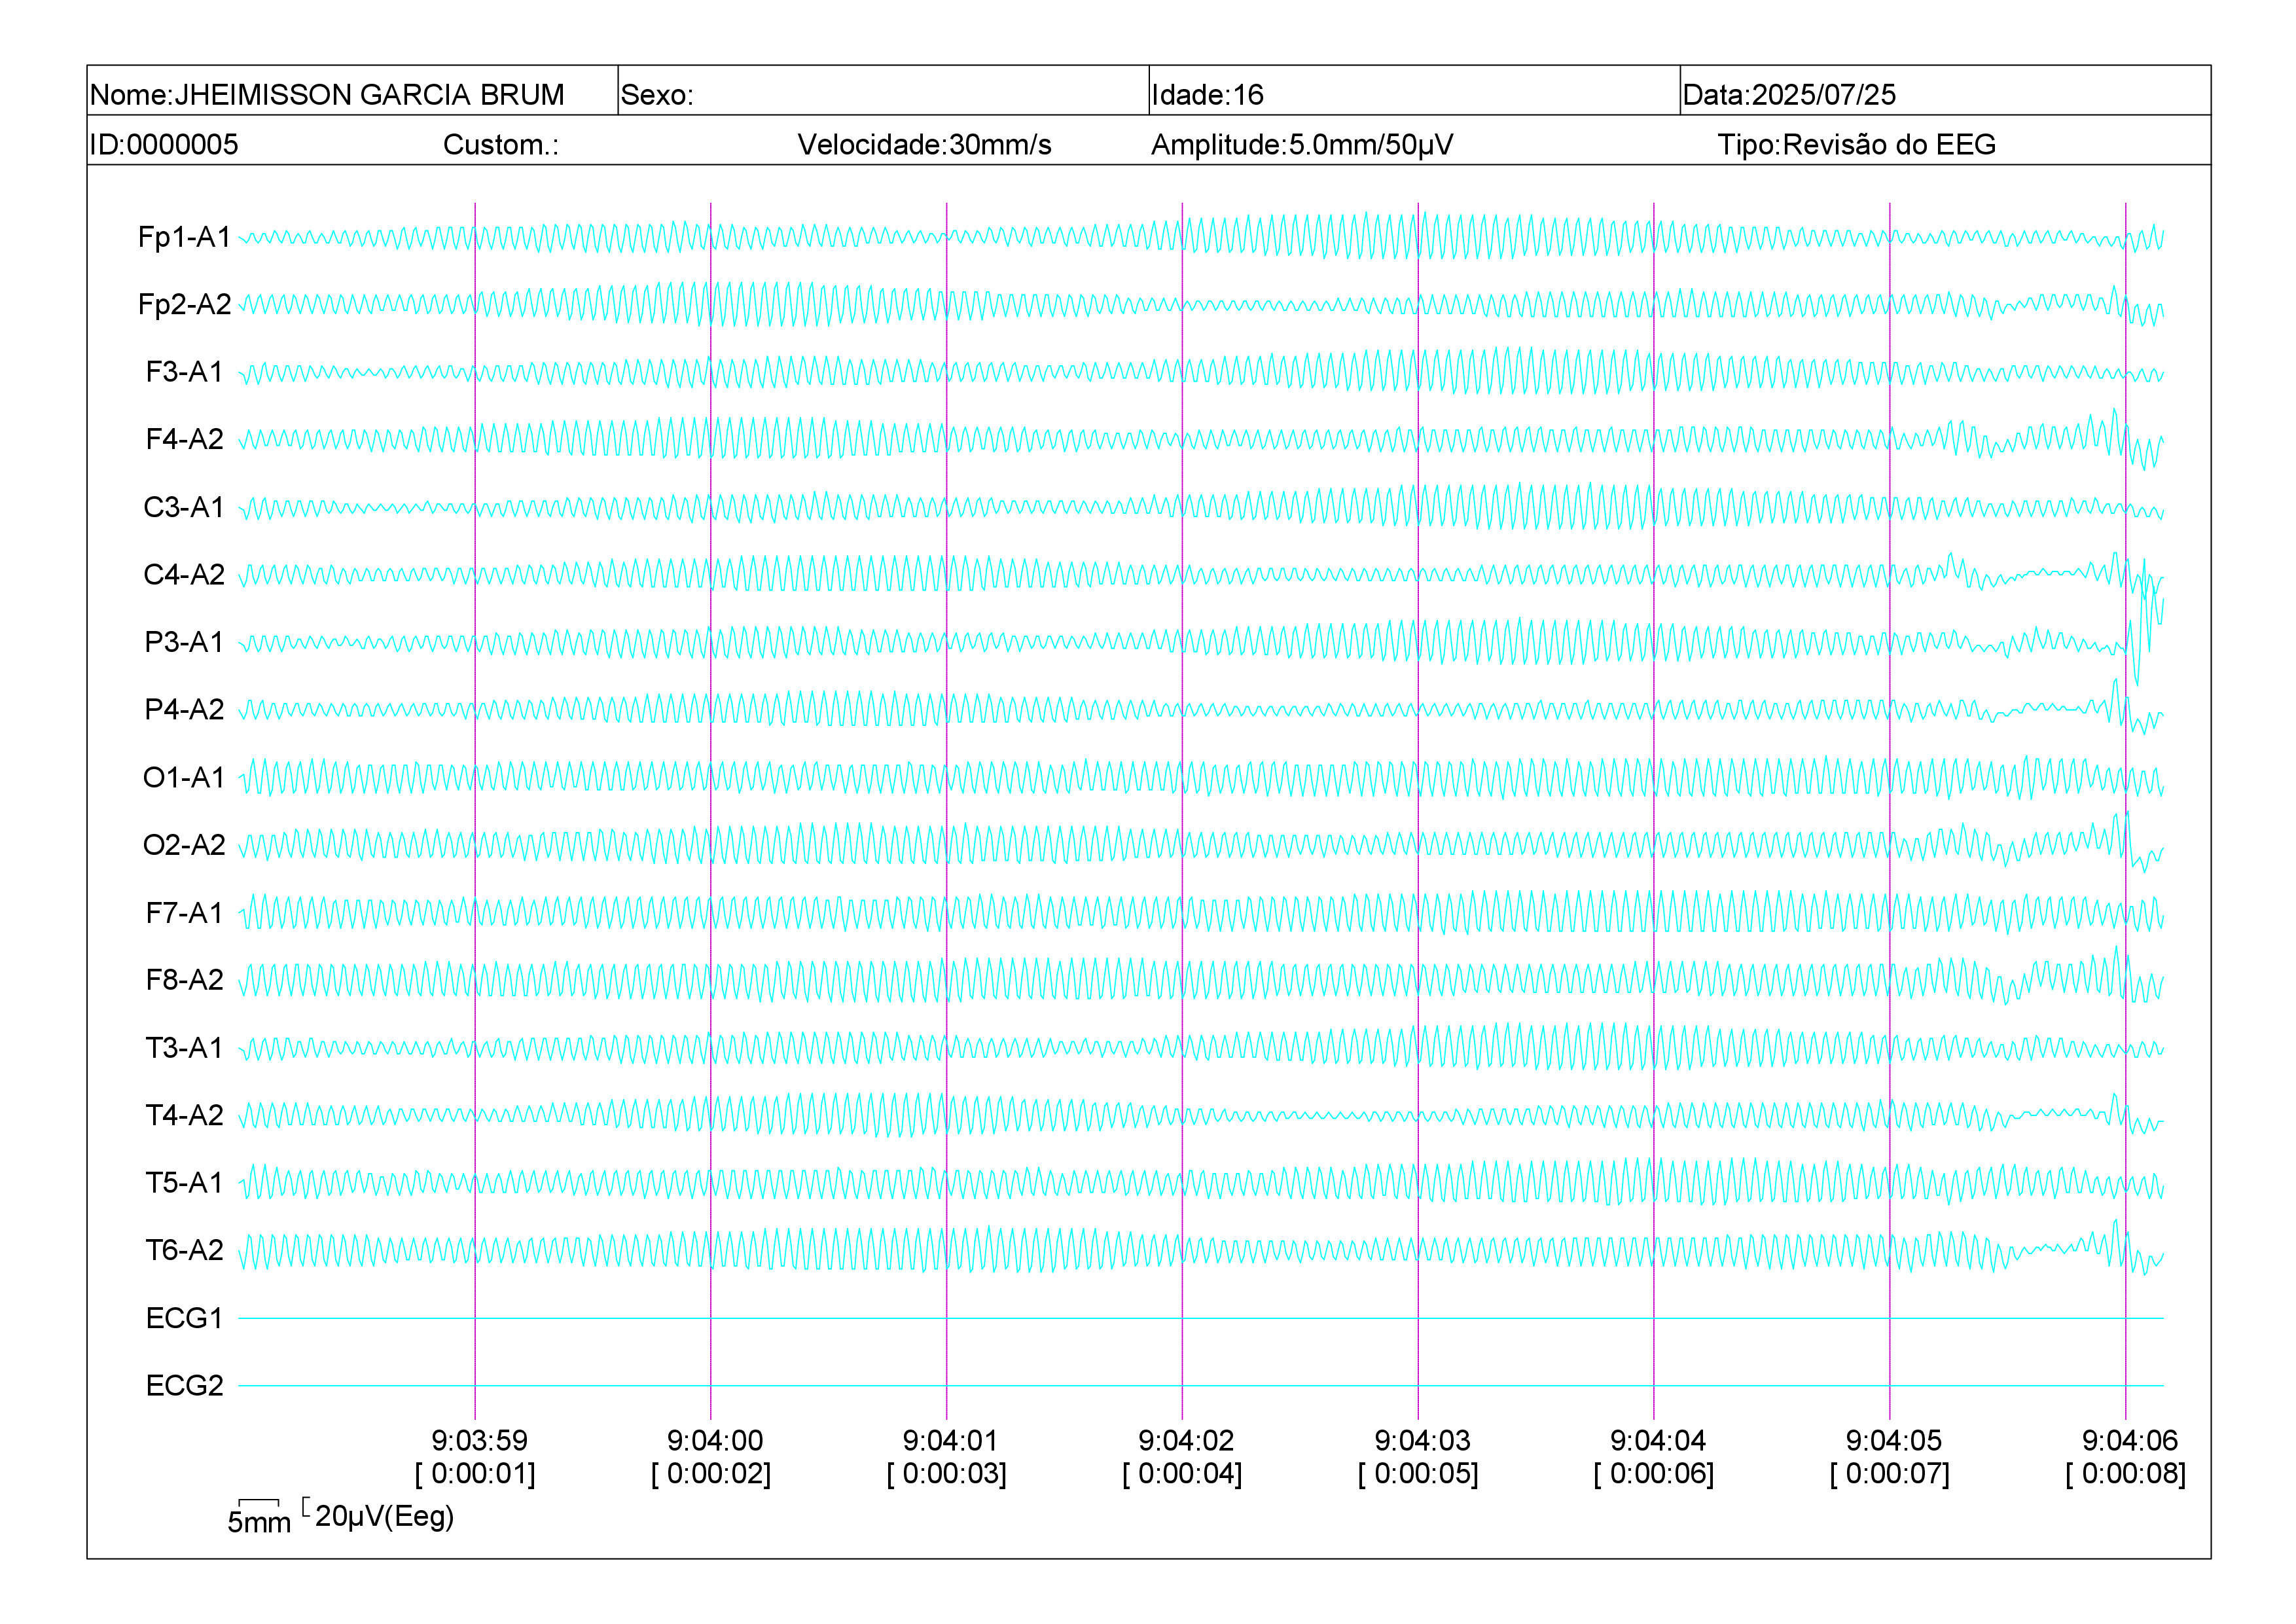Select the F4-A2 channel label

click(x=184, y=439)
